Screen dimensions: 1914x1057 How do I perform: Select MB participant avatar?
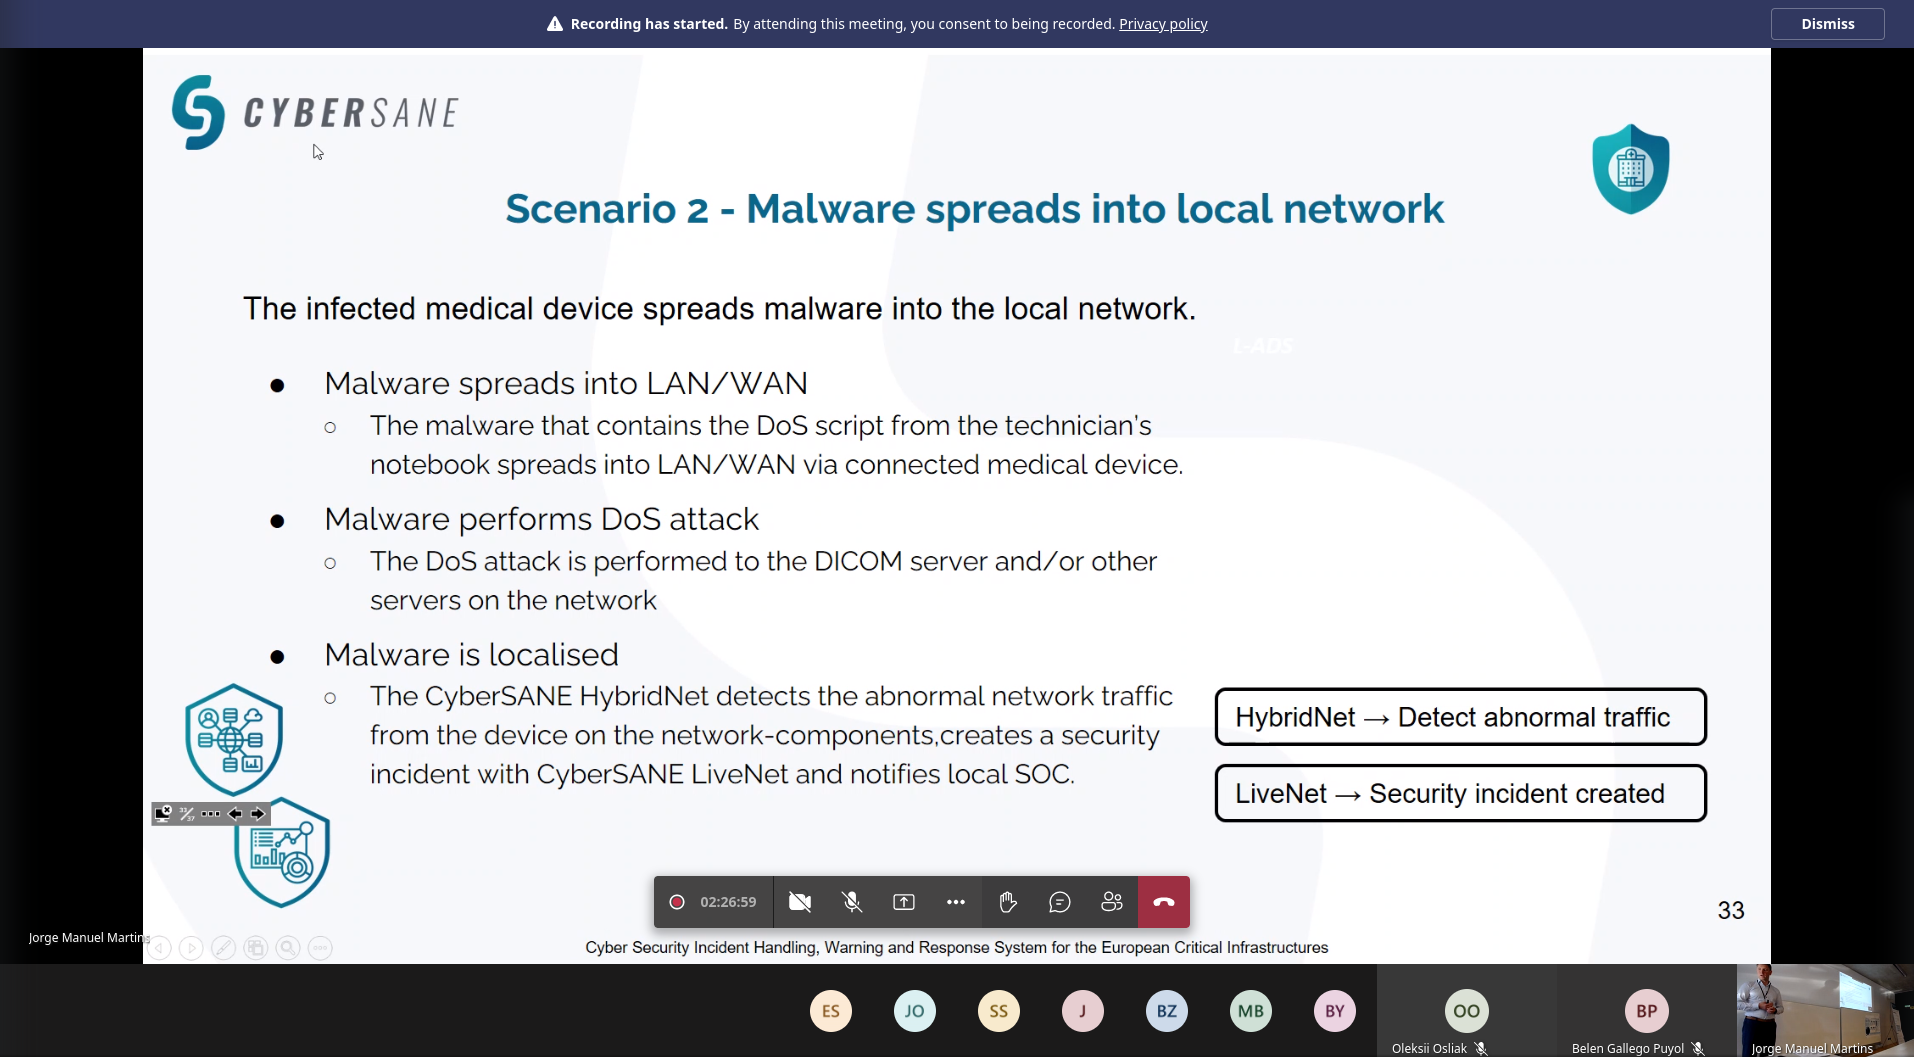tap(1251, 1011)
